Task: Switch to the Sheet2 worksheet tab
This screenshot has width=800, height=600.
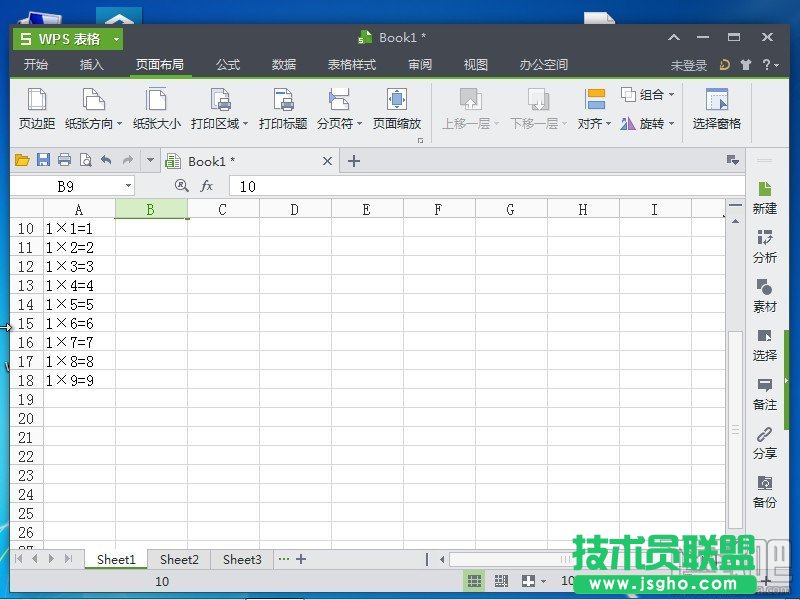Action: (x=179, y=560)
